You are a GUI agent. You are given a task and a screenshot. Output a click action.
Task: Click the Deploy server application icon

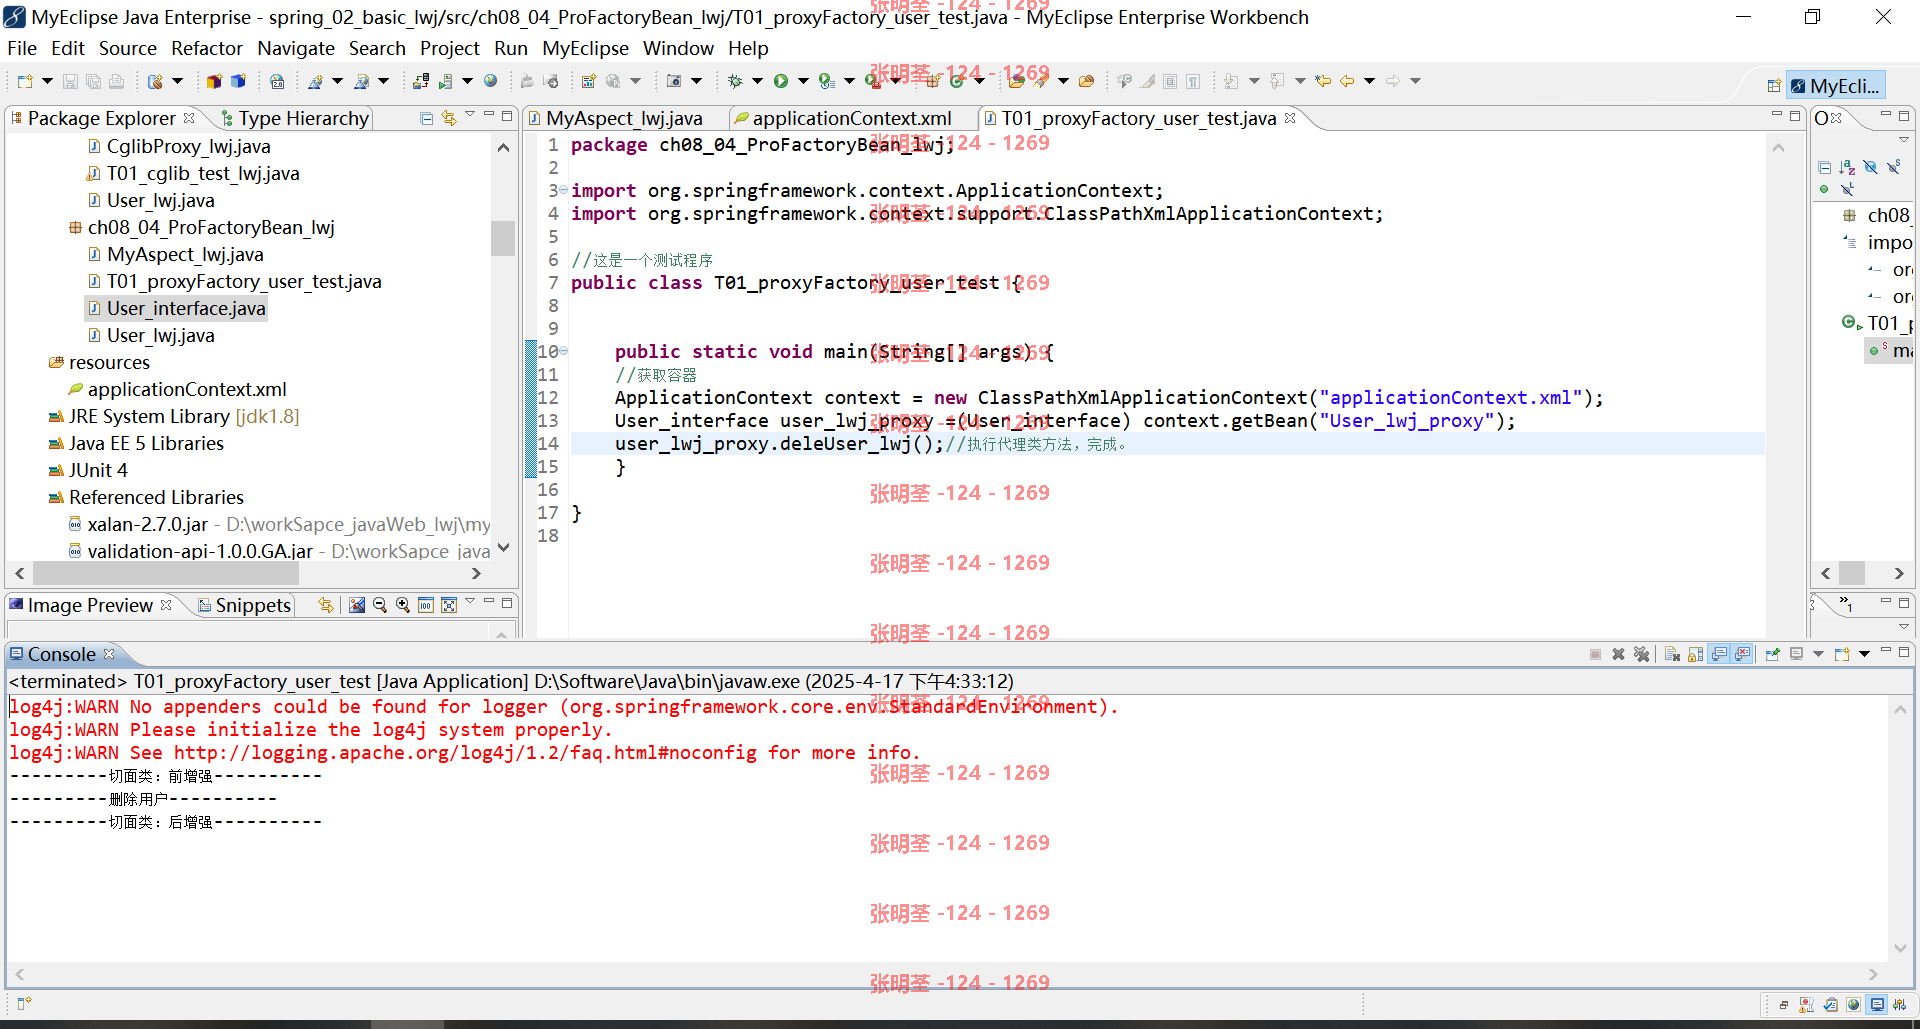tap(421, 81)
